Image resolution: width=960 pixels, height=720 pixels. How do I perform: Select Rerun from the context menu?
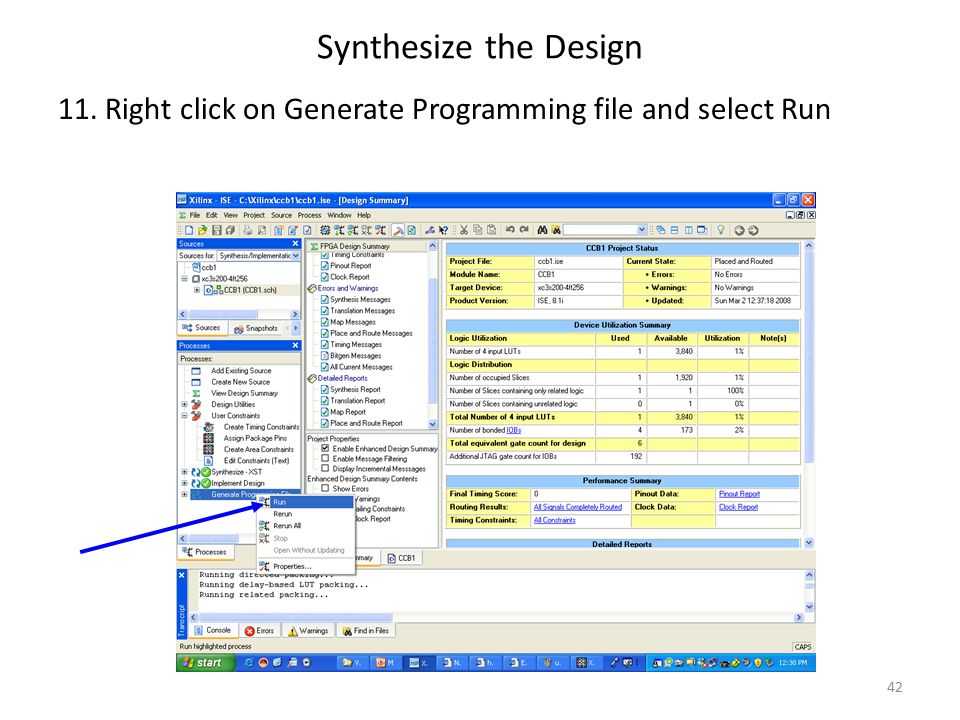pos(305,514)
